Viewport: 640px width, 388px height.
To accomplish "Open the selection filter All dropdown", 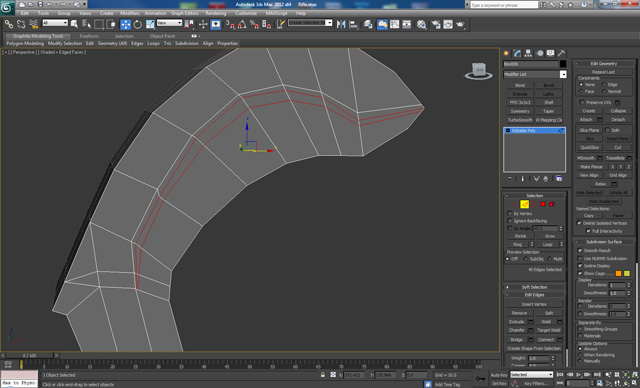I will [x=55, y=23].
